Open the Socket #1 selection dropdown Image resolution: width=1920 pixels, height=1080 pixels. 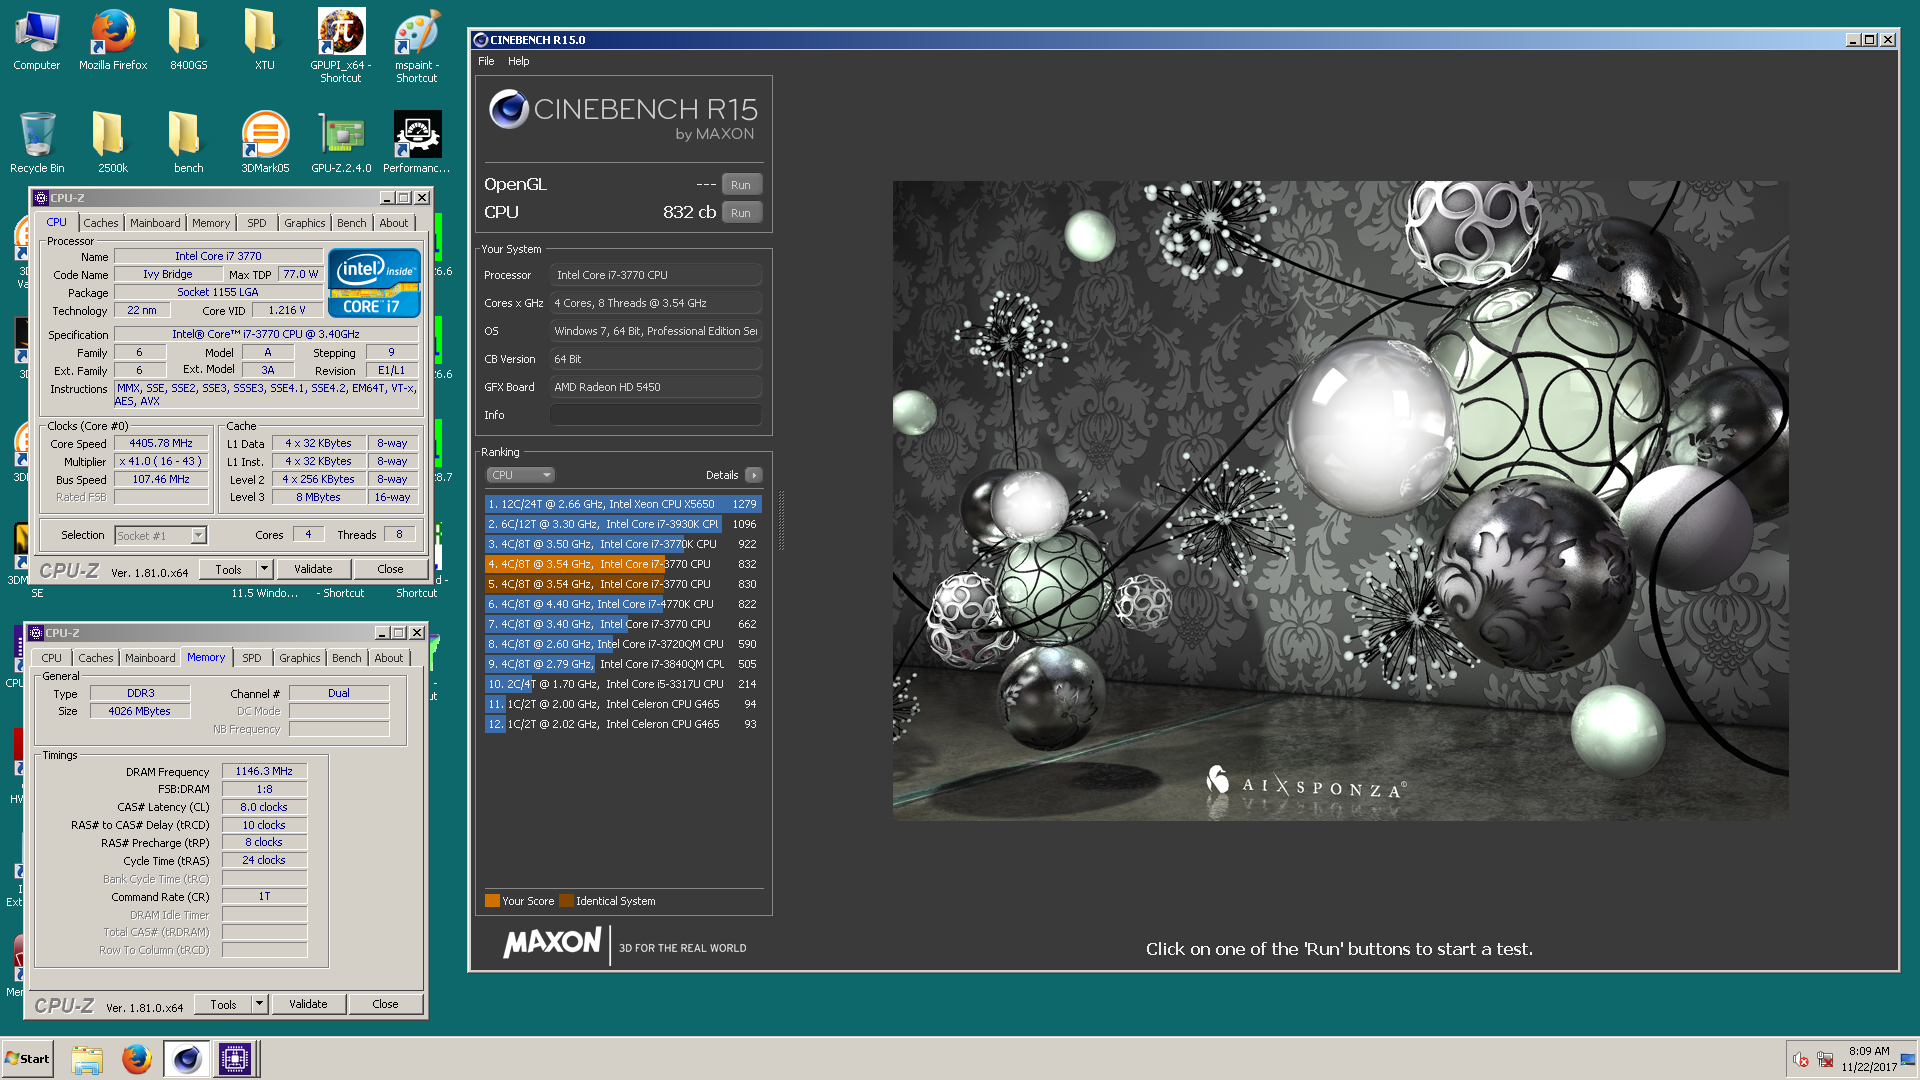pyautogui.click(x=160, y=536)
